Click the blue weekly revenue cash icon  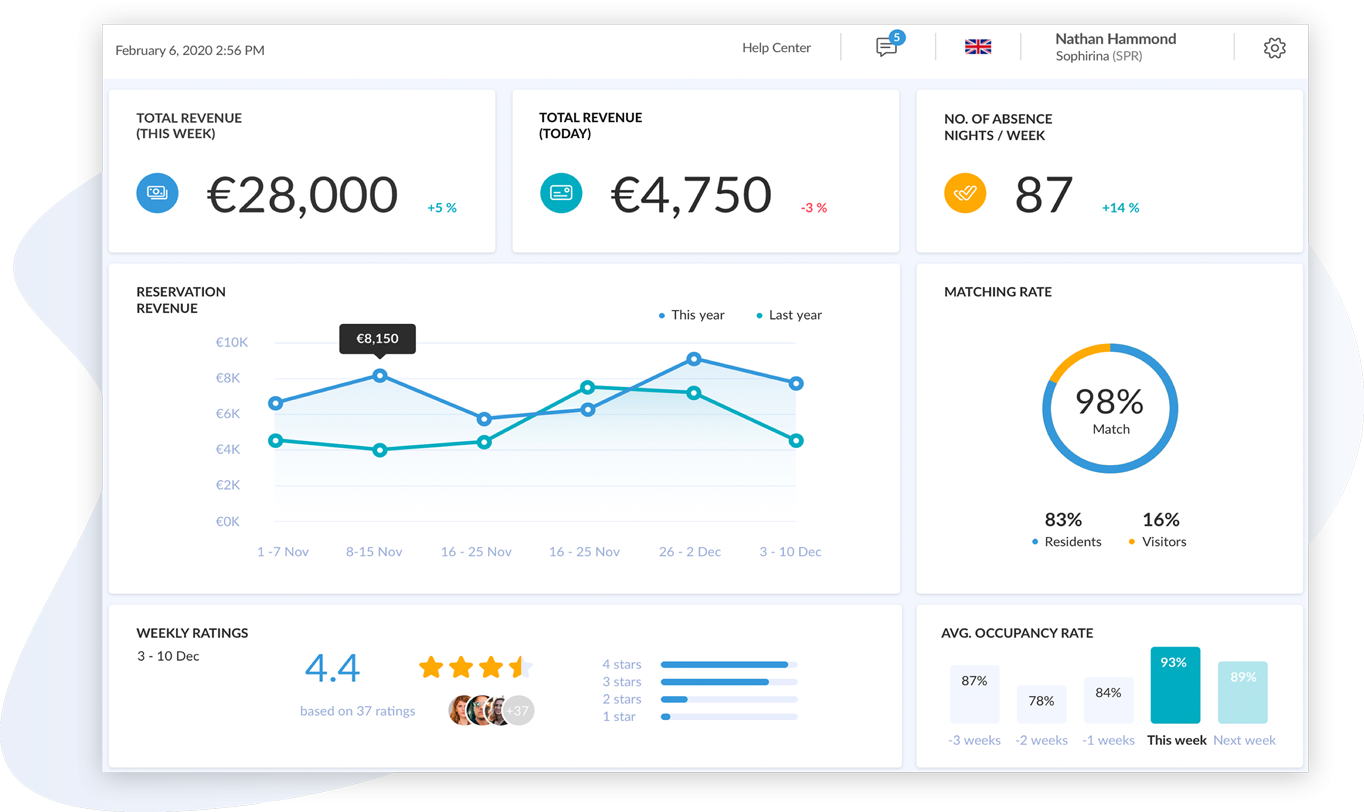click(x=157, y=193)
